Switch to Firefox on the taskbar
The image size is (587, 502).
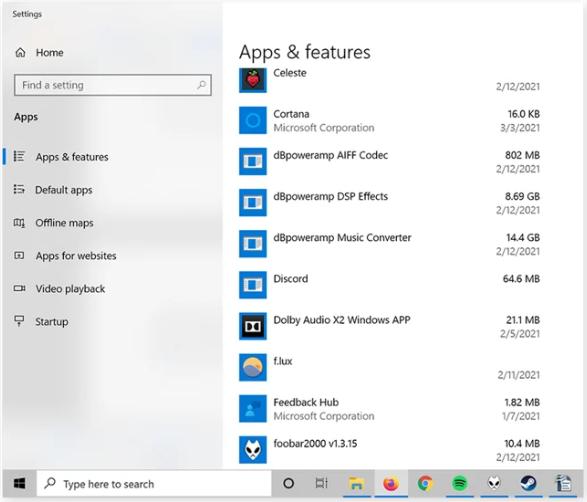(x=390, y=484)
